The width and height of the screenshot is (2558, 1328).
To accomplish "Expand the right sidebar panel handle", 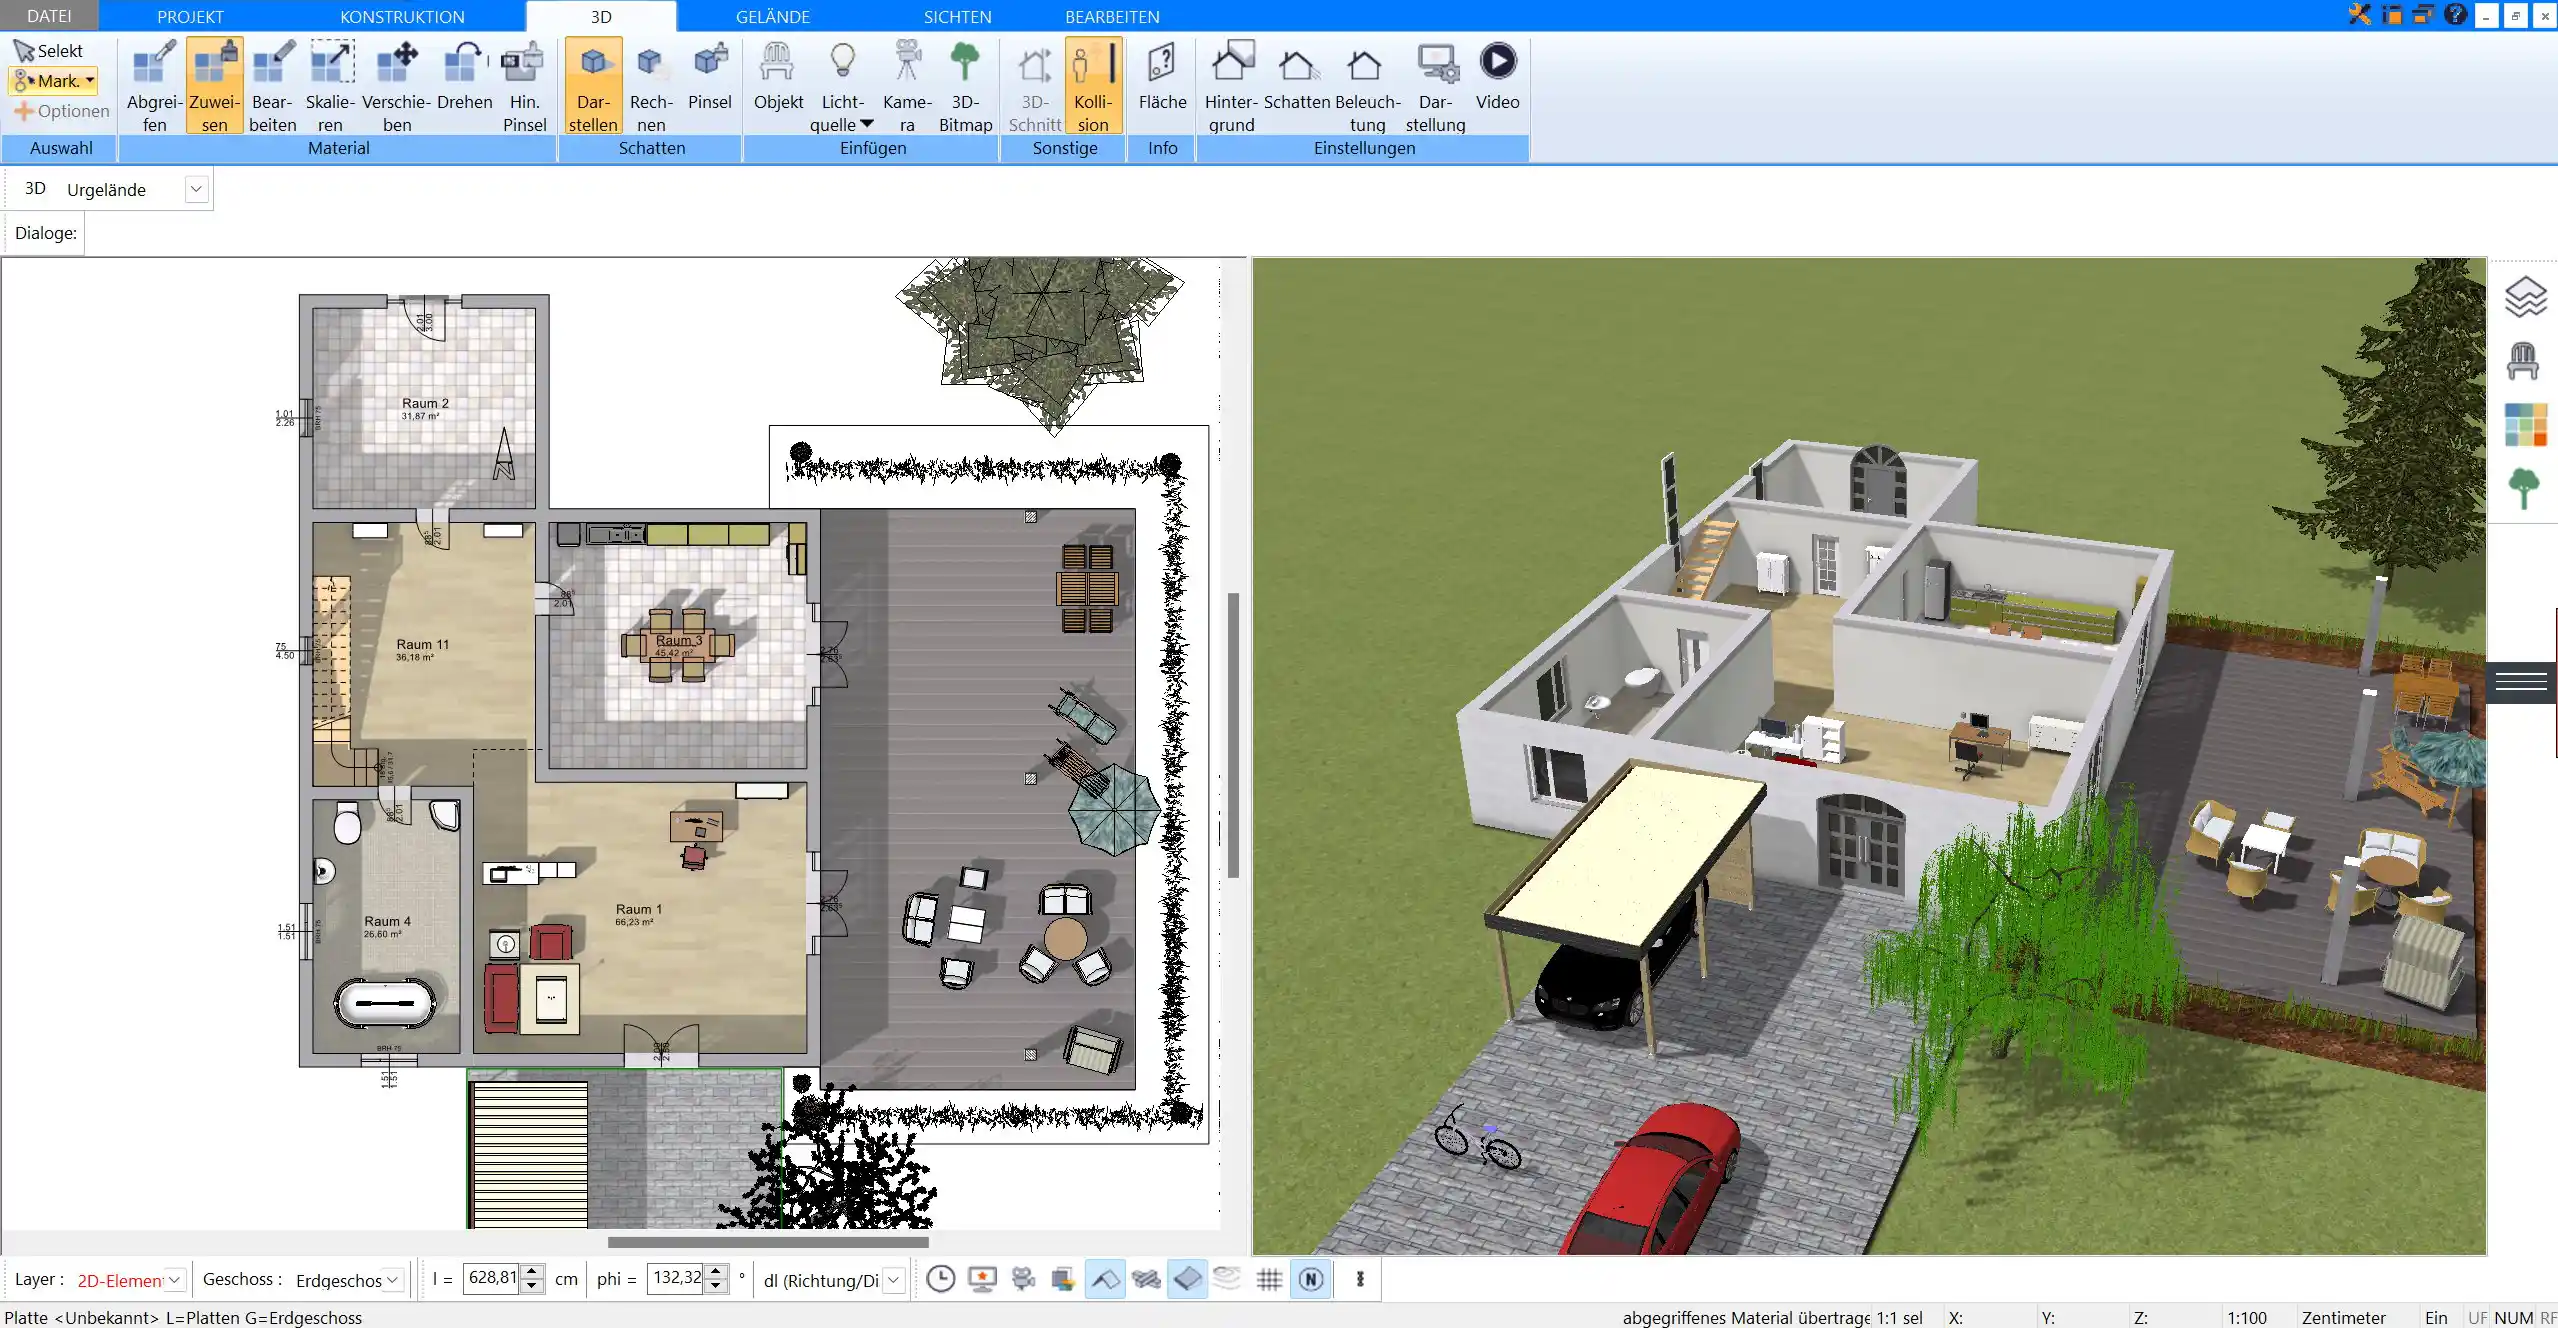I will pyautogui.click(x=2521, y=683).
